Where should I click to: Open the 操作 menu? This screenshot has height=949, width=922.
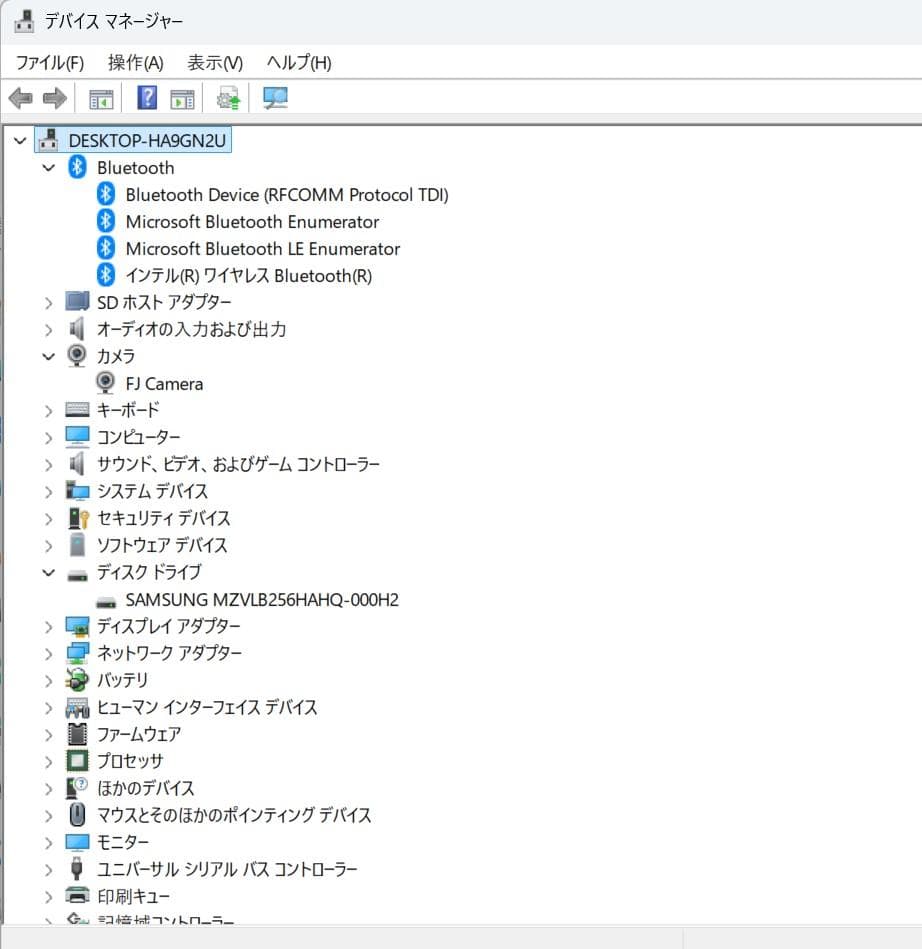coord(133,62)
